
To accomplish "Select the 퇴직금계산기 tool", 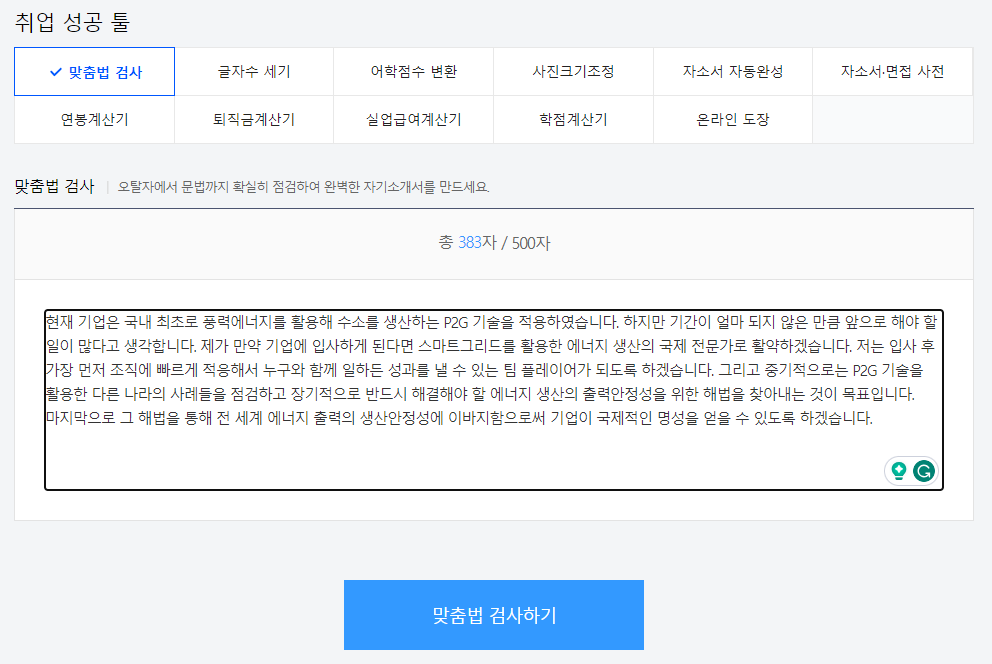I will point(253,118).
